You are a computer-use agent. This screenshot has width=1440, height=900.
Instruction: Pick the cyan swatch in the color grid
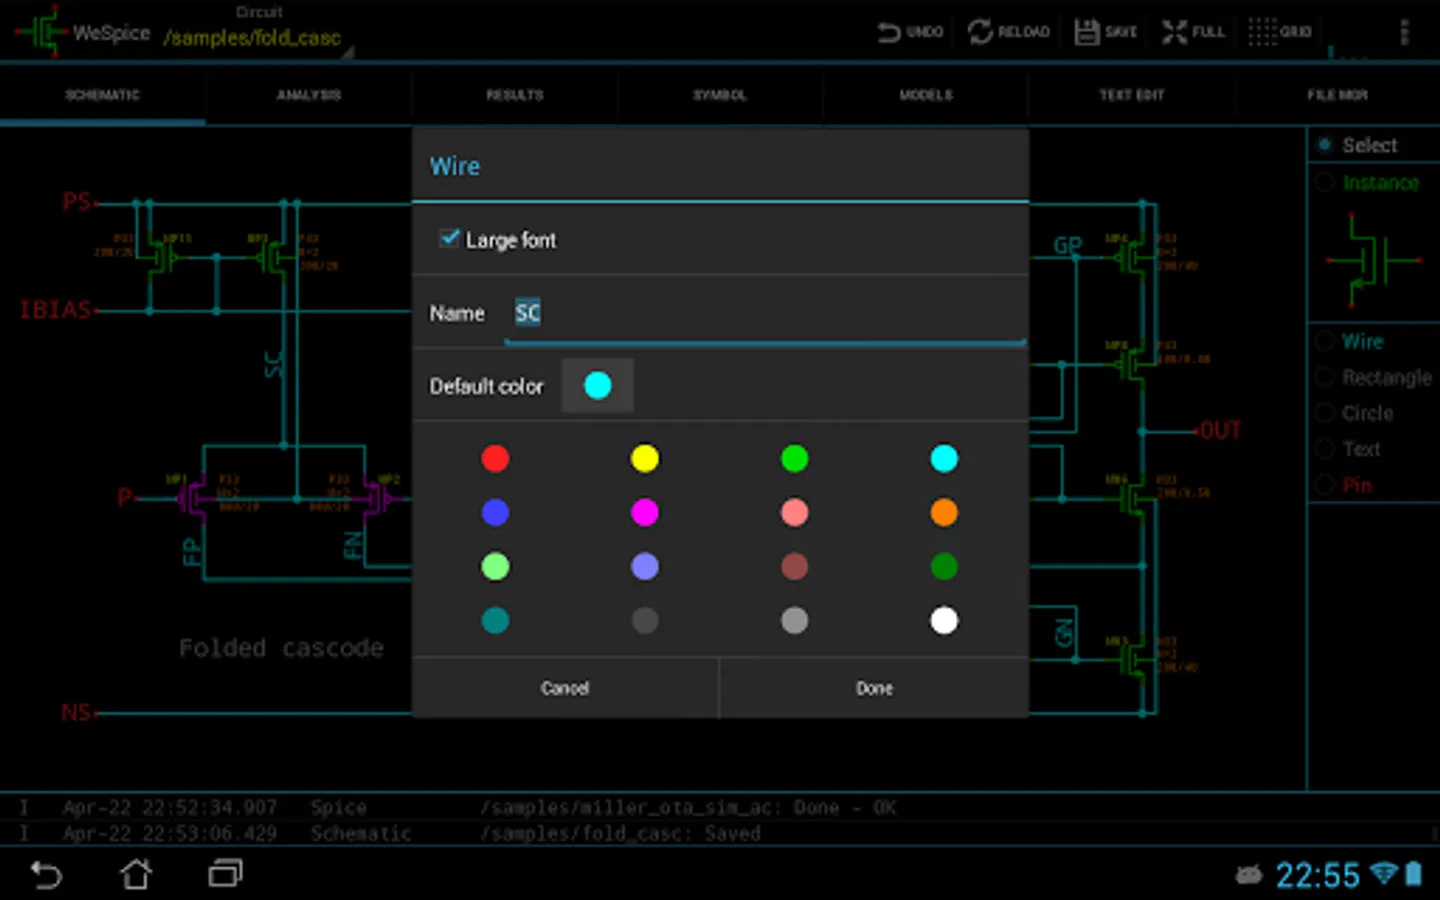[x=944, y=458]
